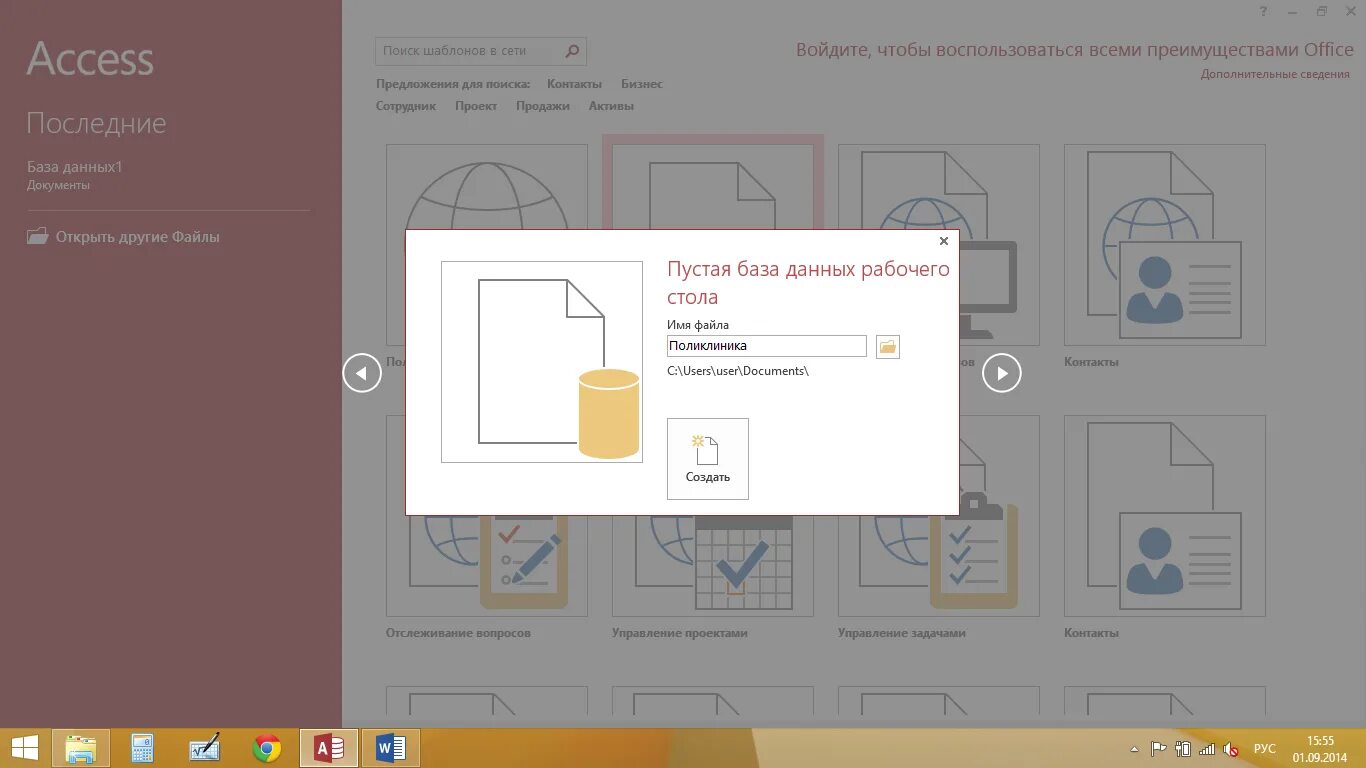Open the pen and chart app on the taskbar
The width and height of the screenshot is (1366, 768).
pyautogui.click(x=205, y=748)
